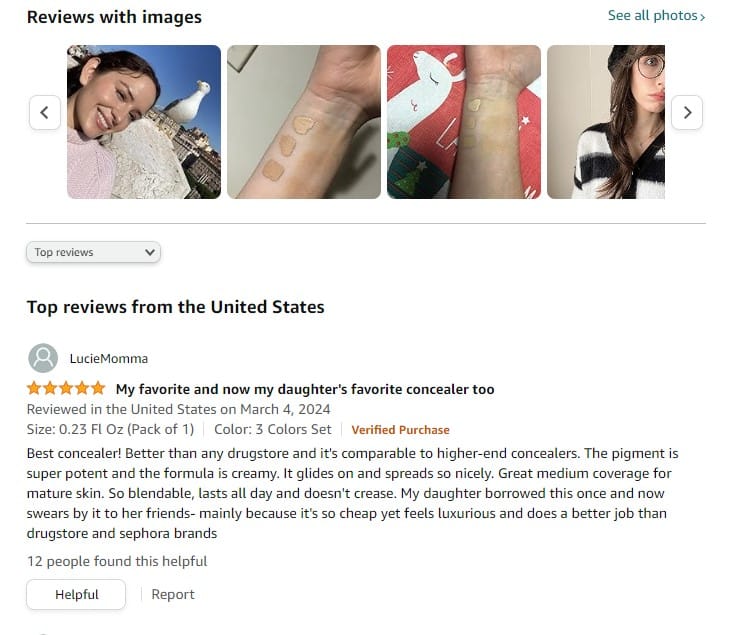
Task: Report LucieMomma's review
Action: (172, 595)
